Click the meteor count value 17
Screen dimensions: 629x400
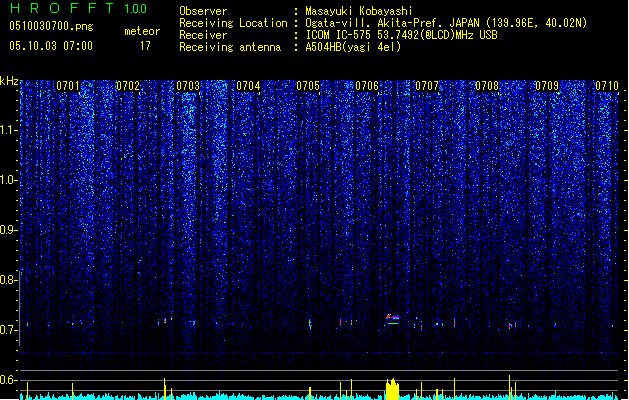145,46
